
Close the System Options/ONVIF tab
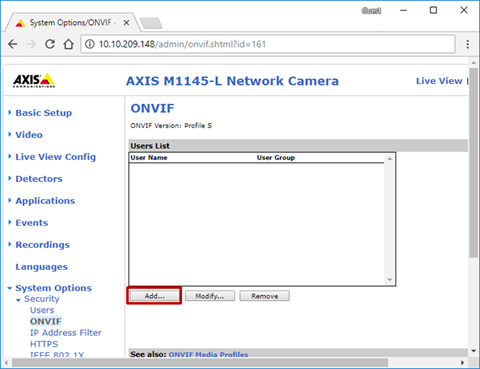(126, 23)
